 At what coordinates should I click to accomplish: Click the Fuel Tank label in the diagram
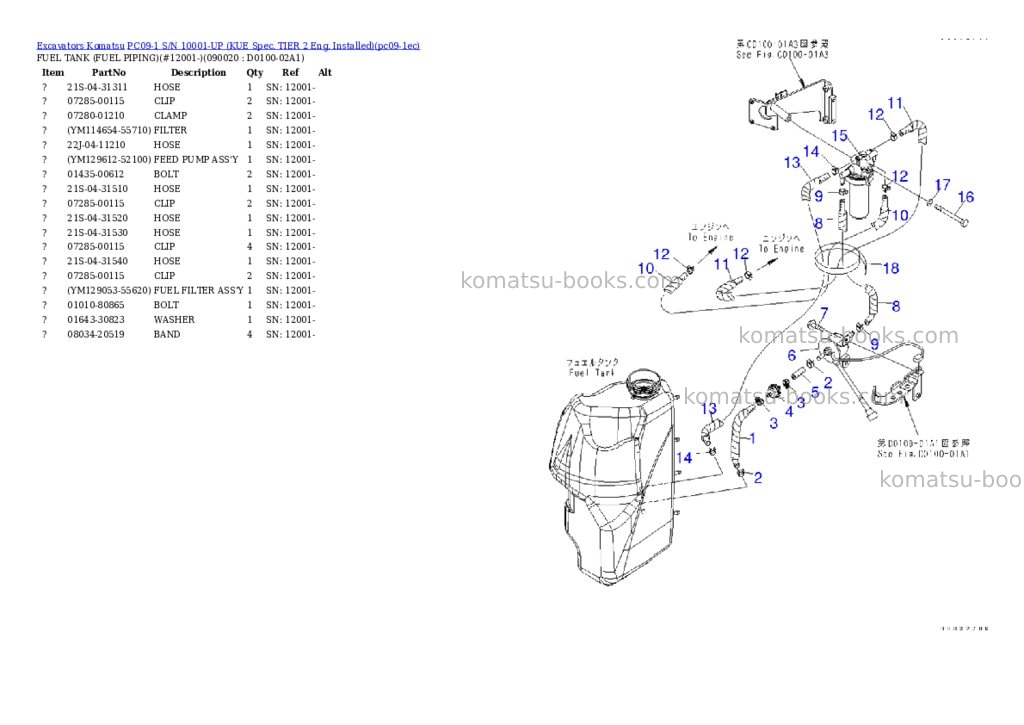592,372
